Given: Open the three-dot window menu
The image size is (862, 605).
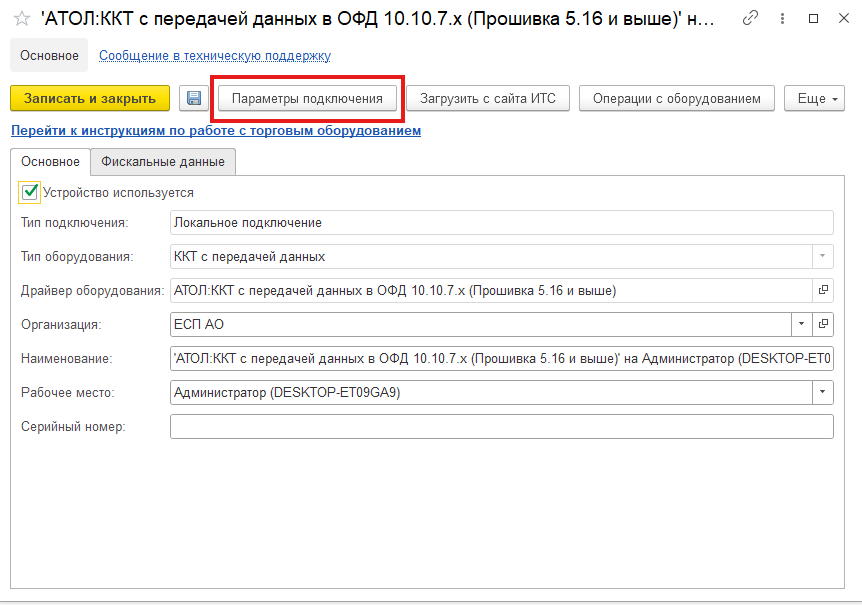Looking at the screenshot, I should click(x=782, y=19).
